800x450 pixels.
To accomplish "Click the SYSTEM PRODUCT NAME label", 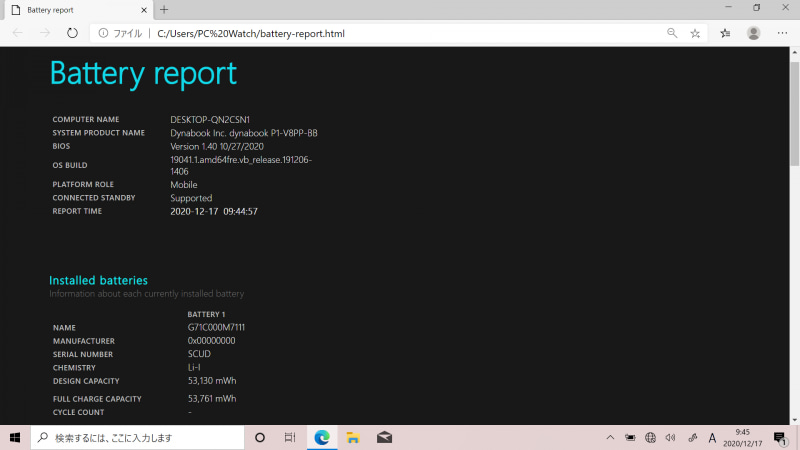I will (98, 133).
